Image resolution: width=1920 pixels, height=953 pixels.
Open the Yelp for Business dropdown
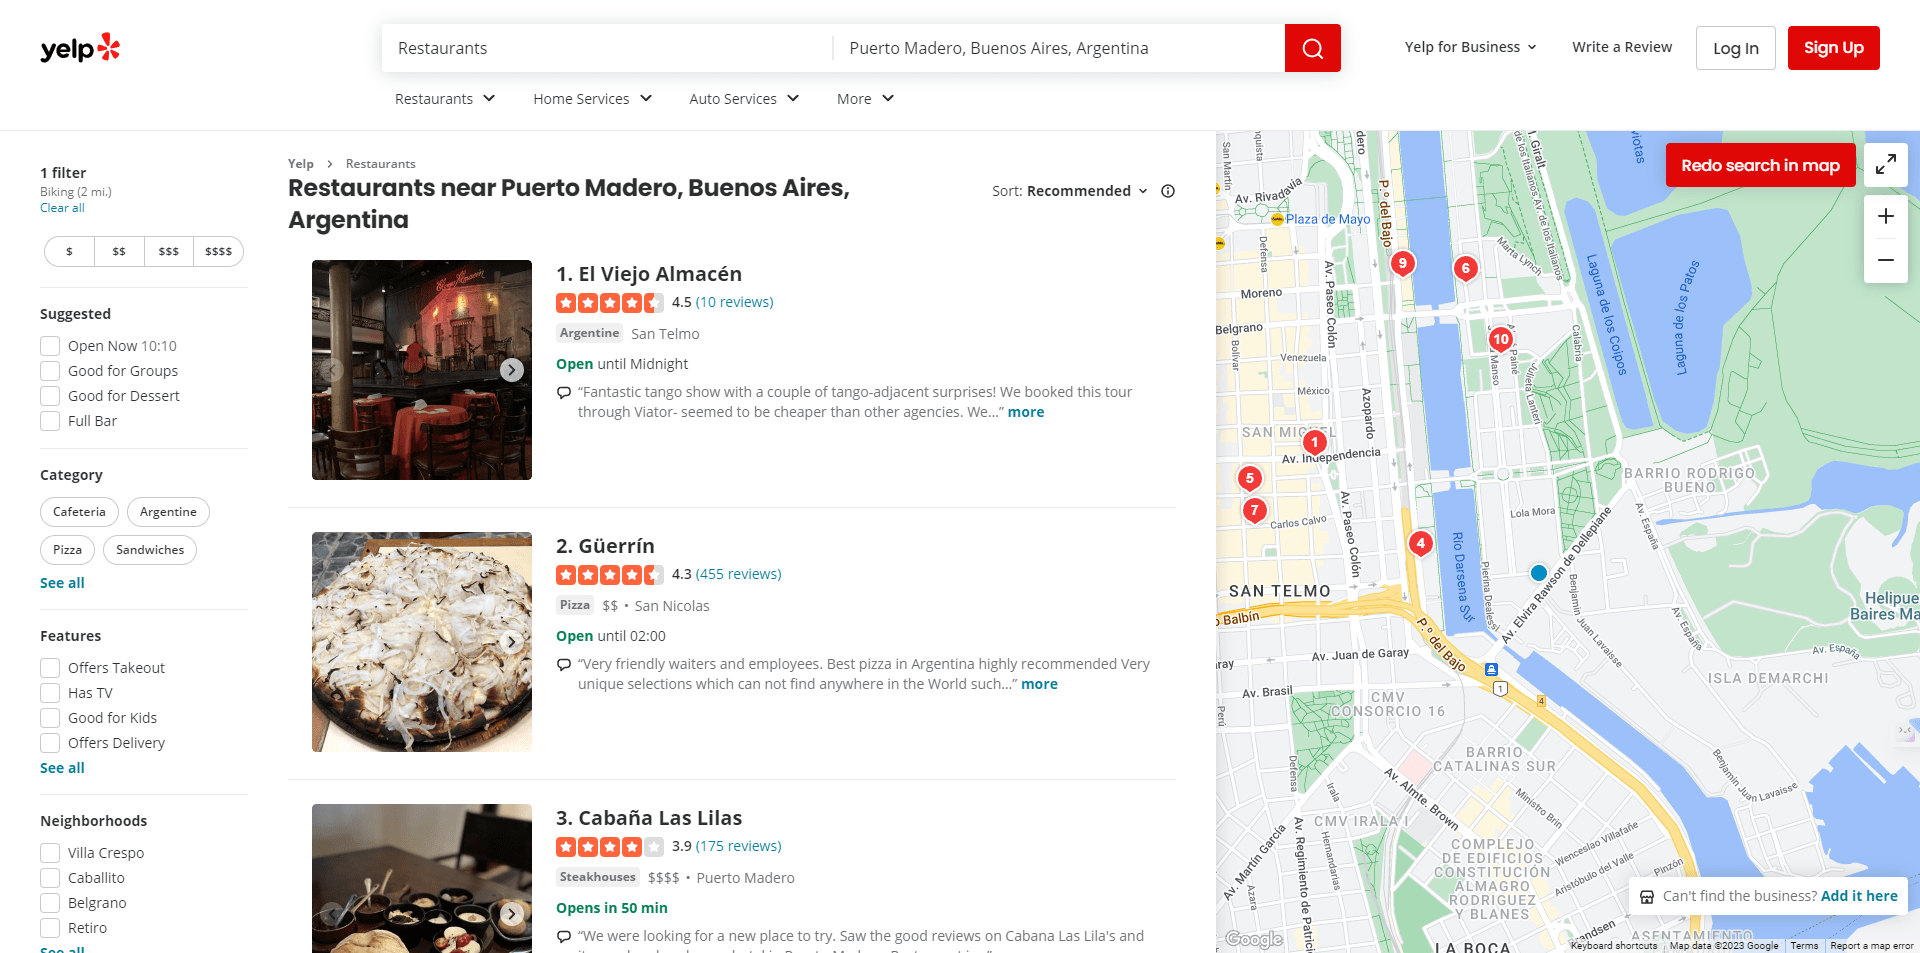[1469, 47]
